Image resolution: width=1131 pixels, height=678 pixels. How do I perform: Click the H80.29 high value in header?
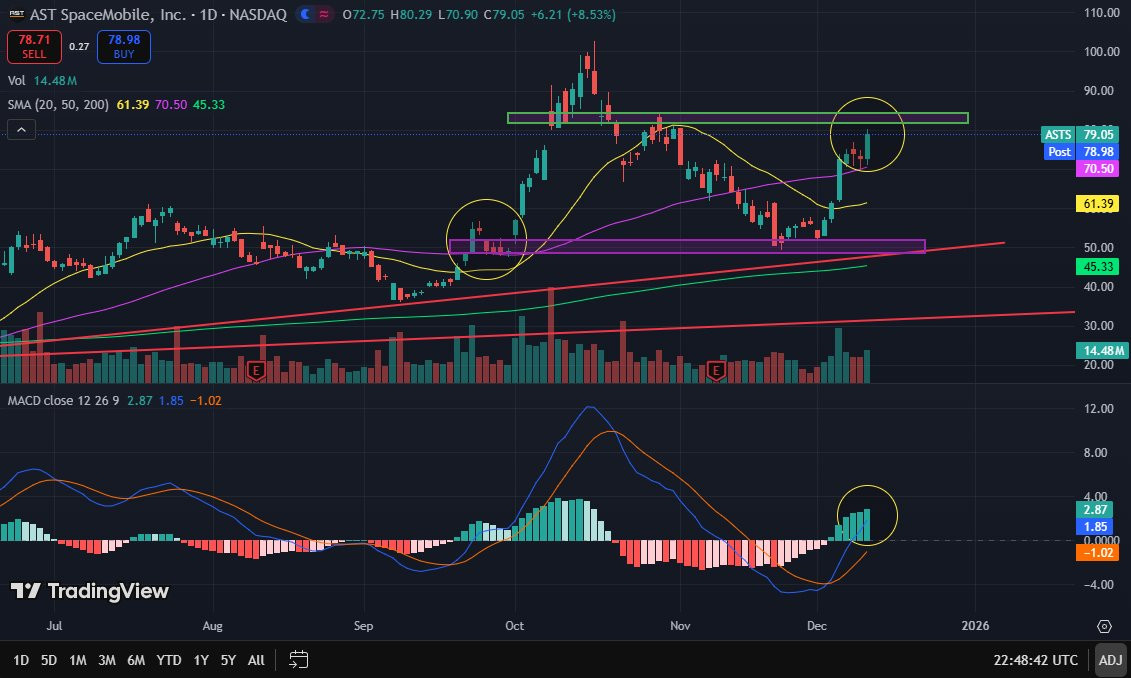[x=410, y=14]
